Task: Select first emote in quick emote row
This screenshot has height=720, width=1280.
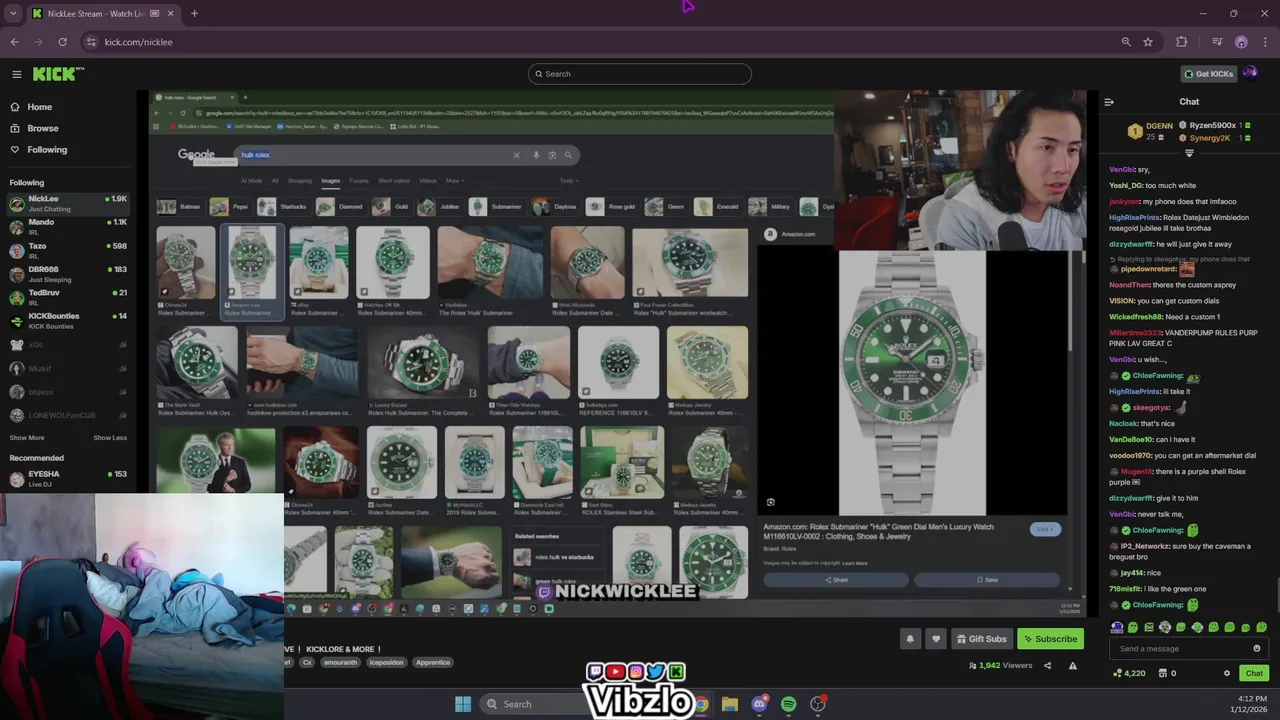Action: pos(1117,628)
